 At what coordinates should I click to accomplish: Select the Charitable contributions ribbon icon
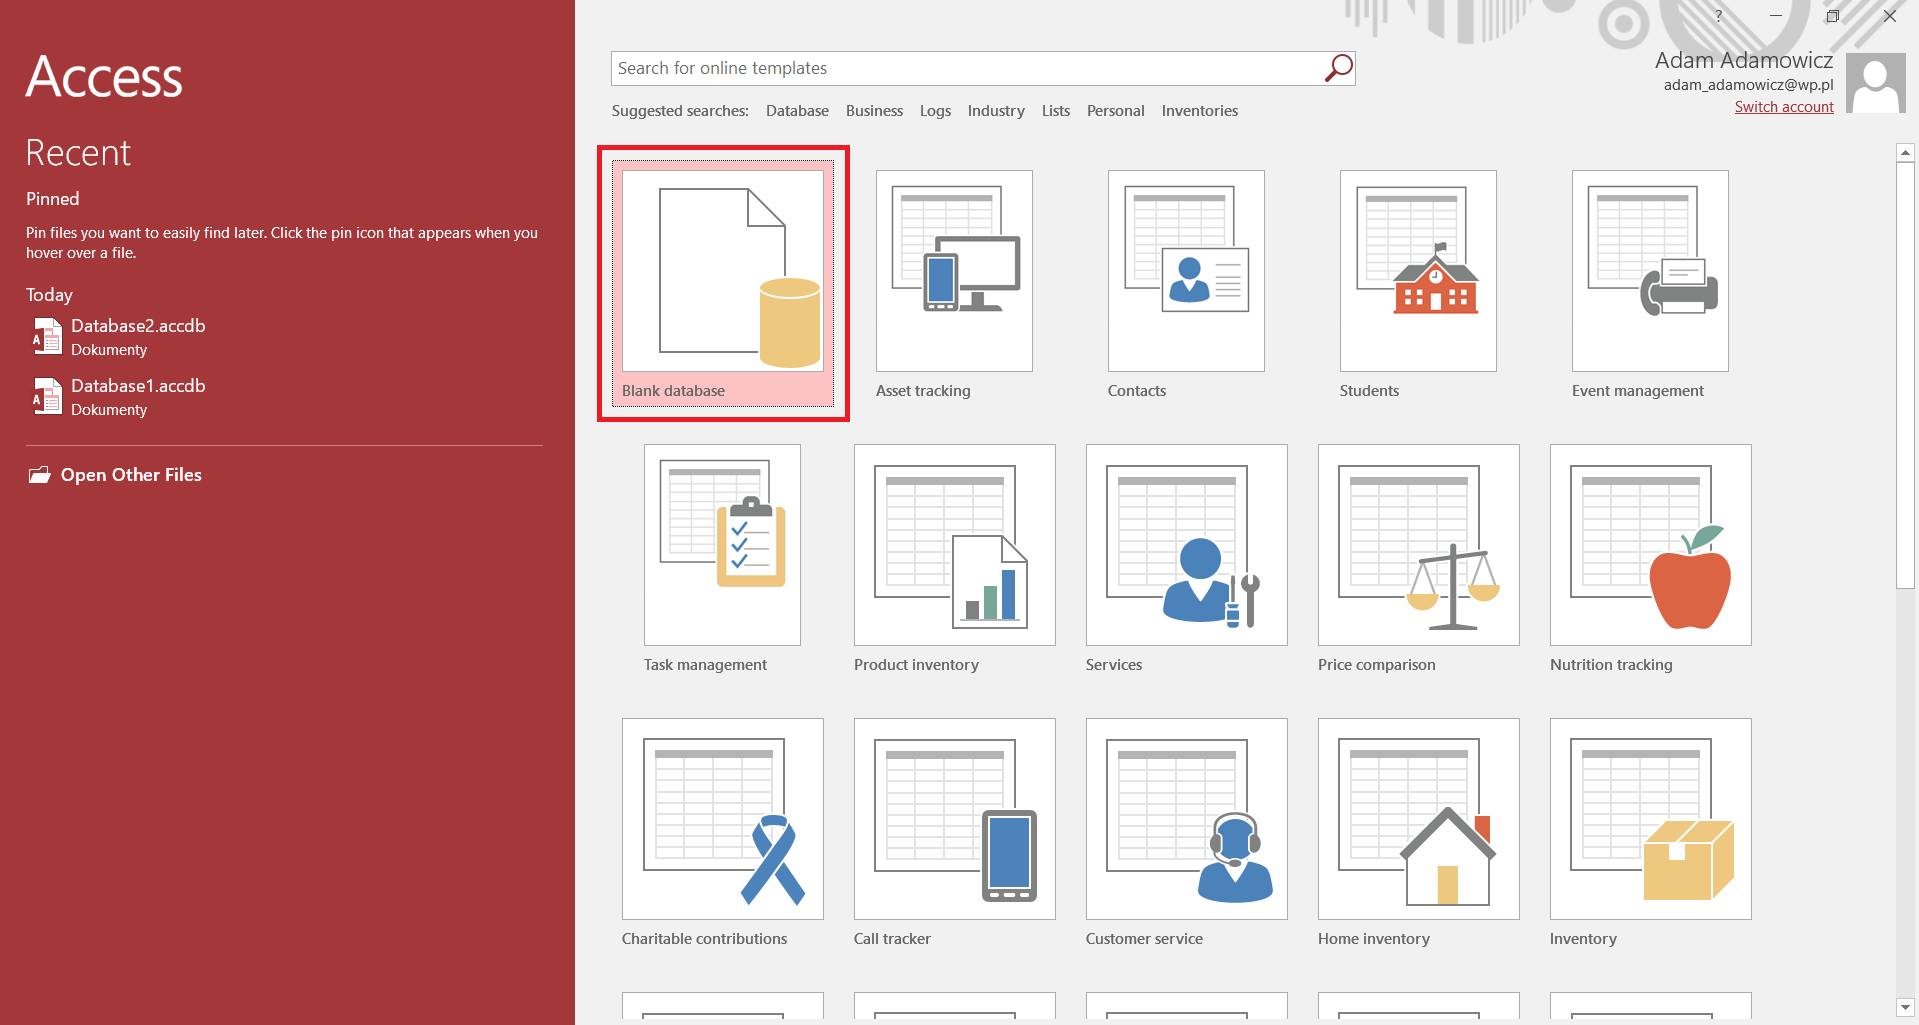(772, 860)
